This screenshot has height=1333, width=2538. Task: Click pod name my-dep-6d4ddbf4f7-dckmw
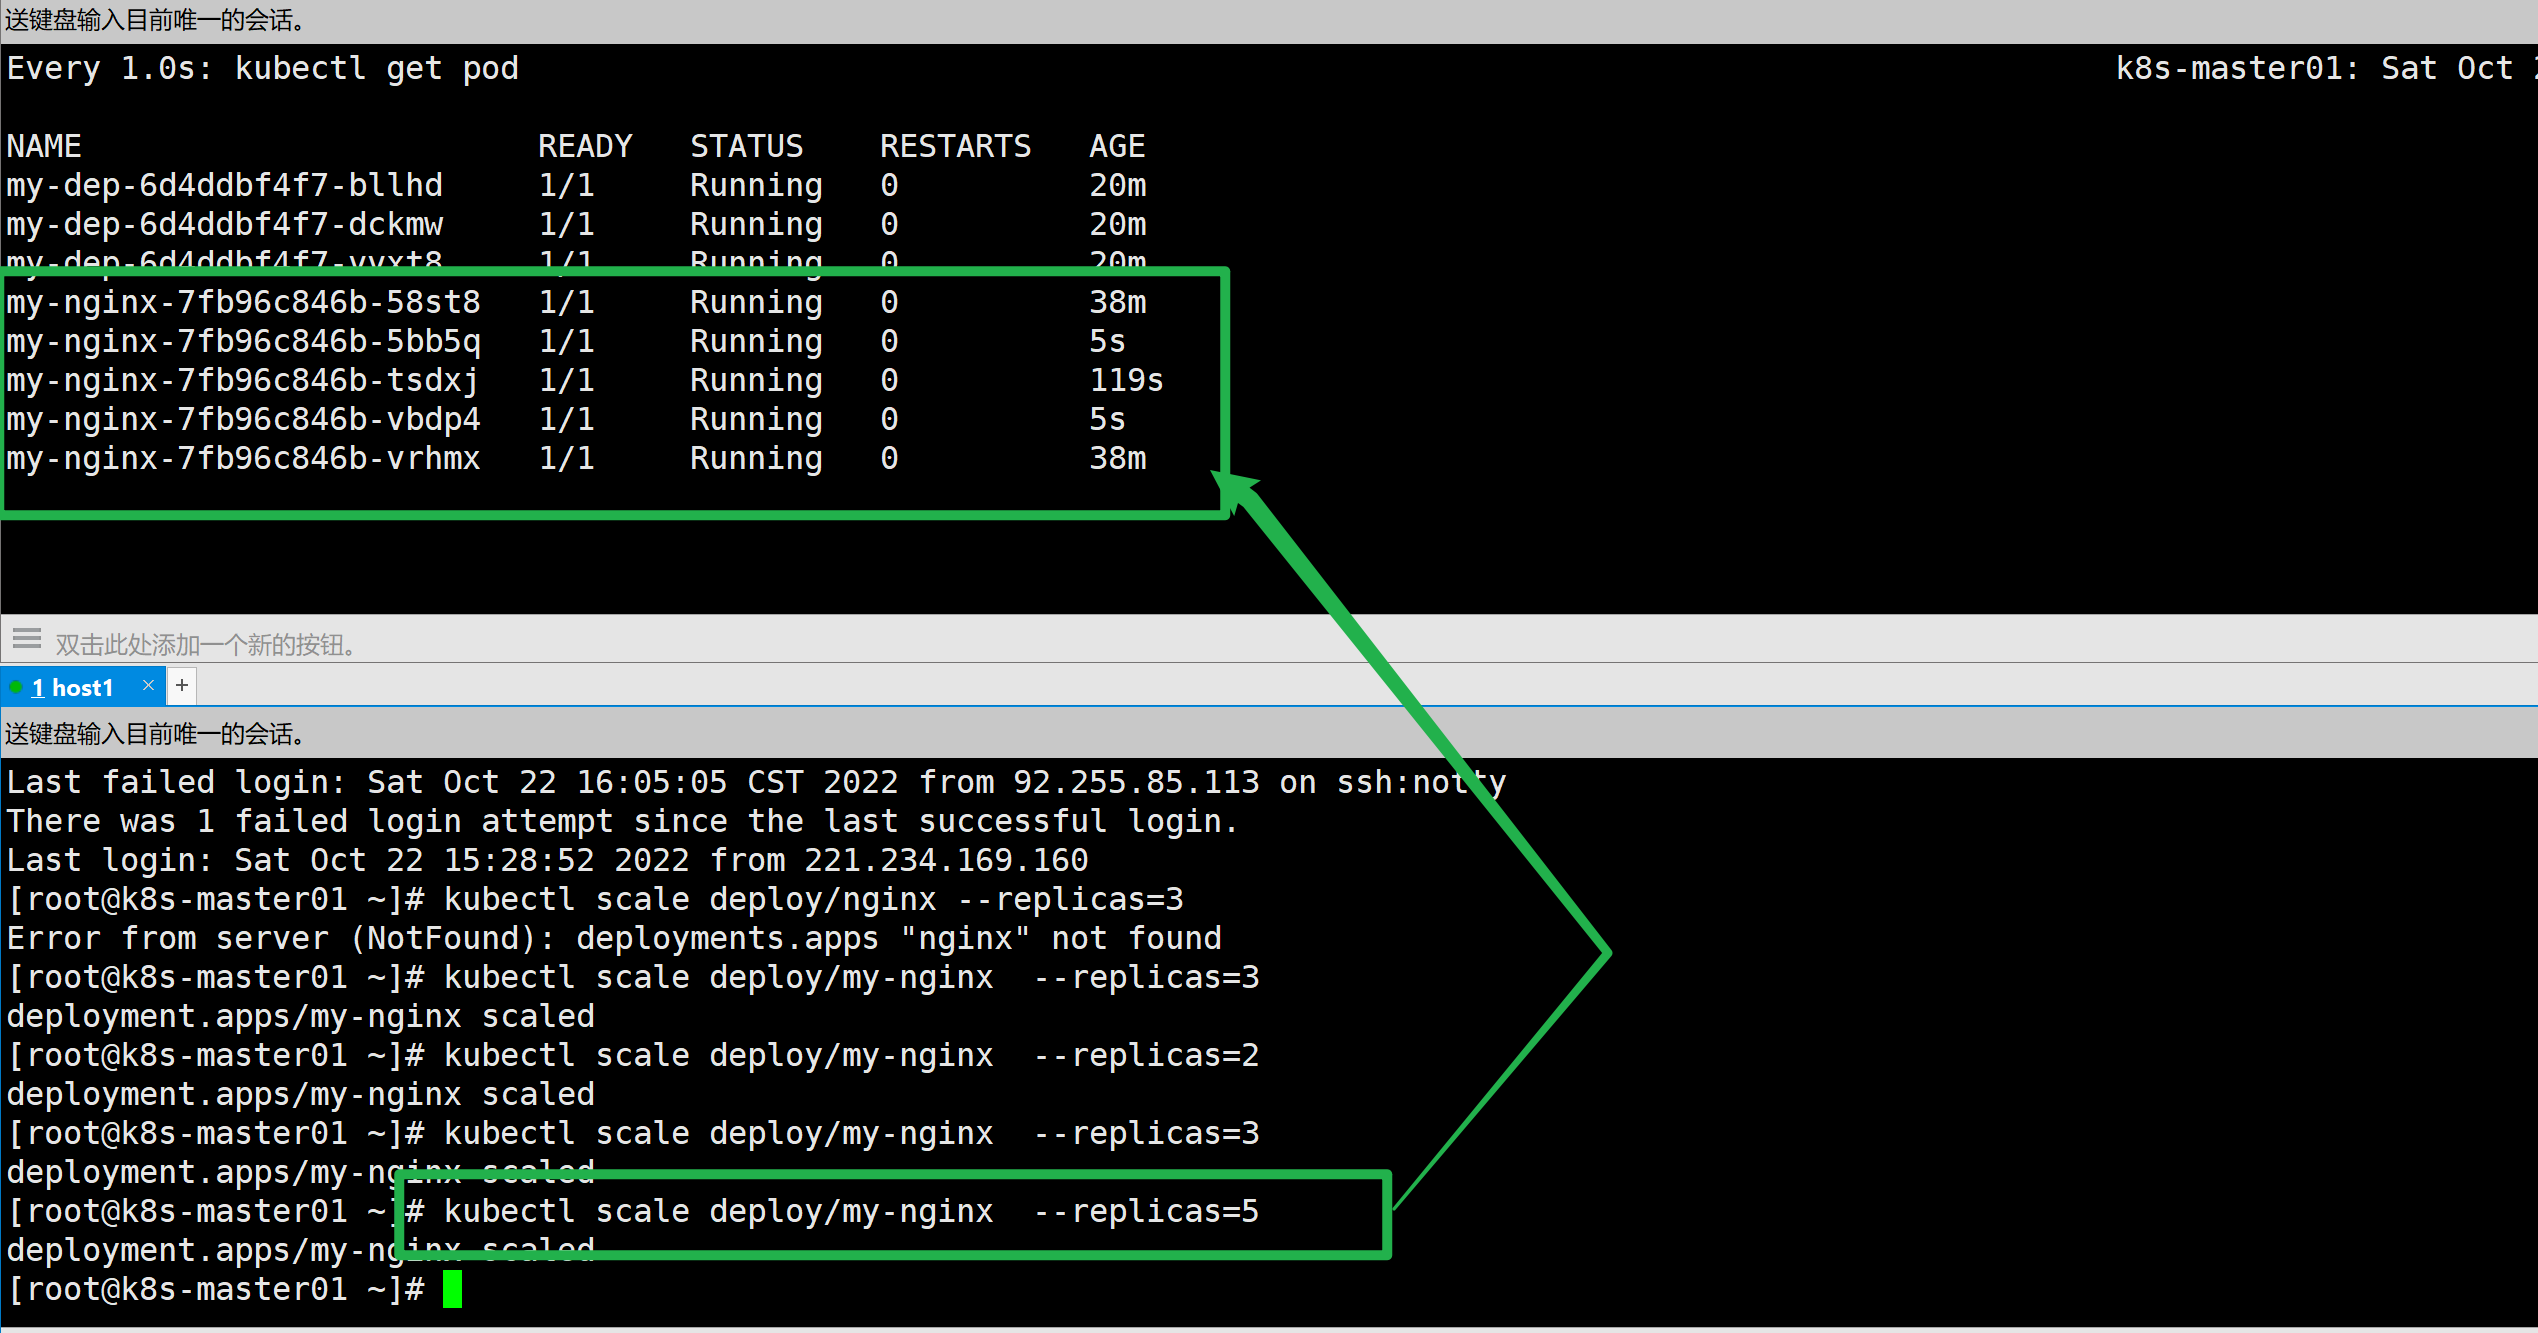(x=224, y=224)
